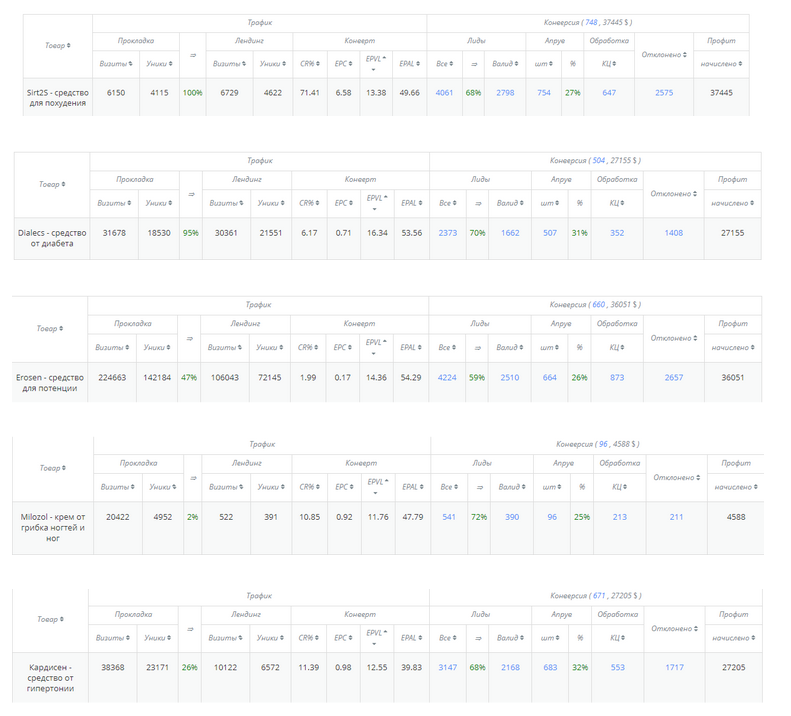The height and width of the screenshot is (716, 791).
Task: Sort Erosen table by EPAL column
Action: tap(411, 347)
